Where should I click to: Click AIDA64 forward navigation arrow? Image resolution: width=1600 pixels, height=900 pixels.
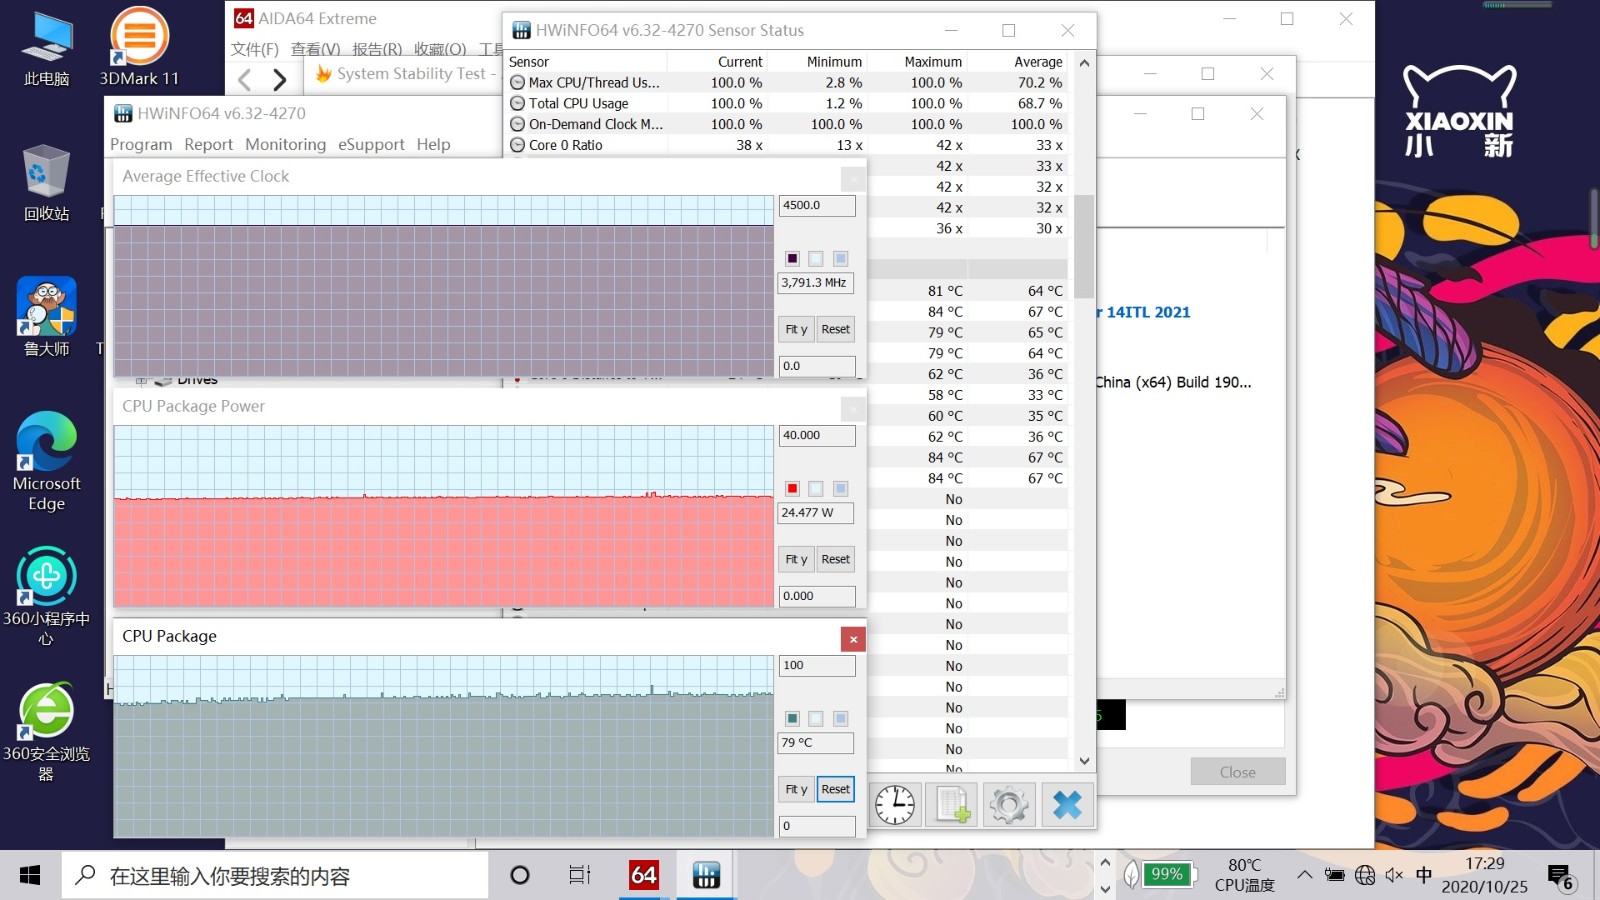tap(280, 79)
